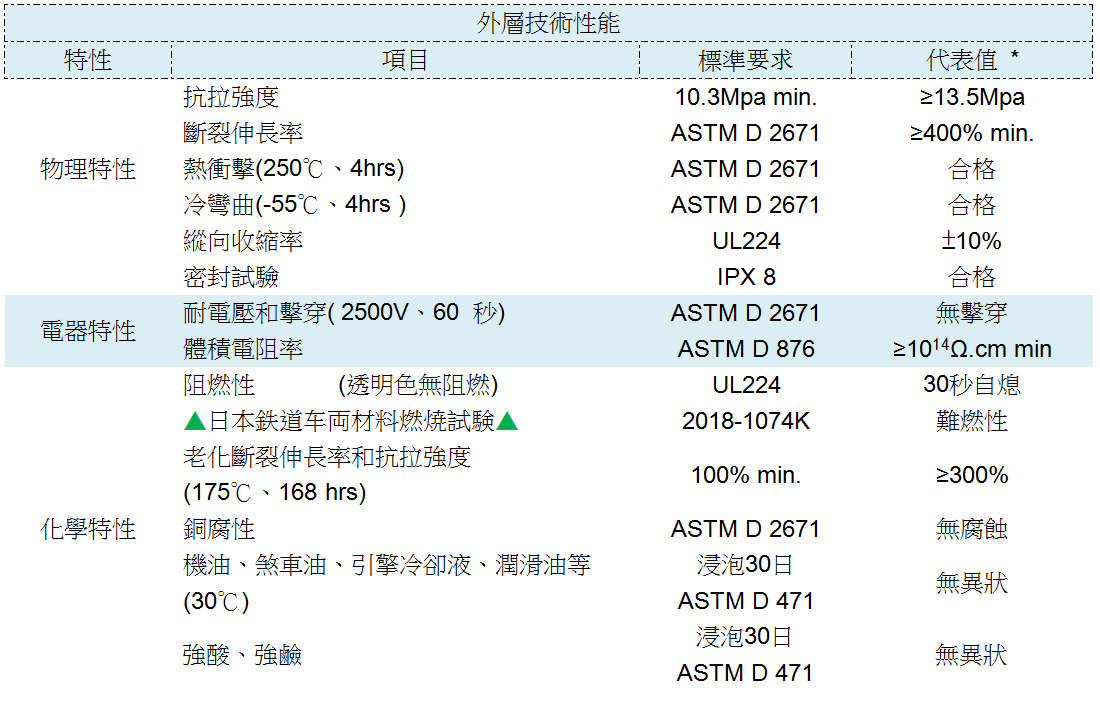Click the 特性 column header
Image resolution: width=1100 pixels, height=703 pixels.
pyautogui.click(x=88, y=60)
